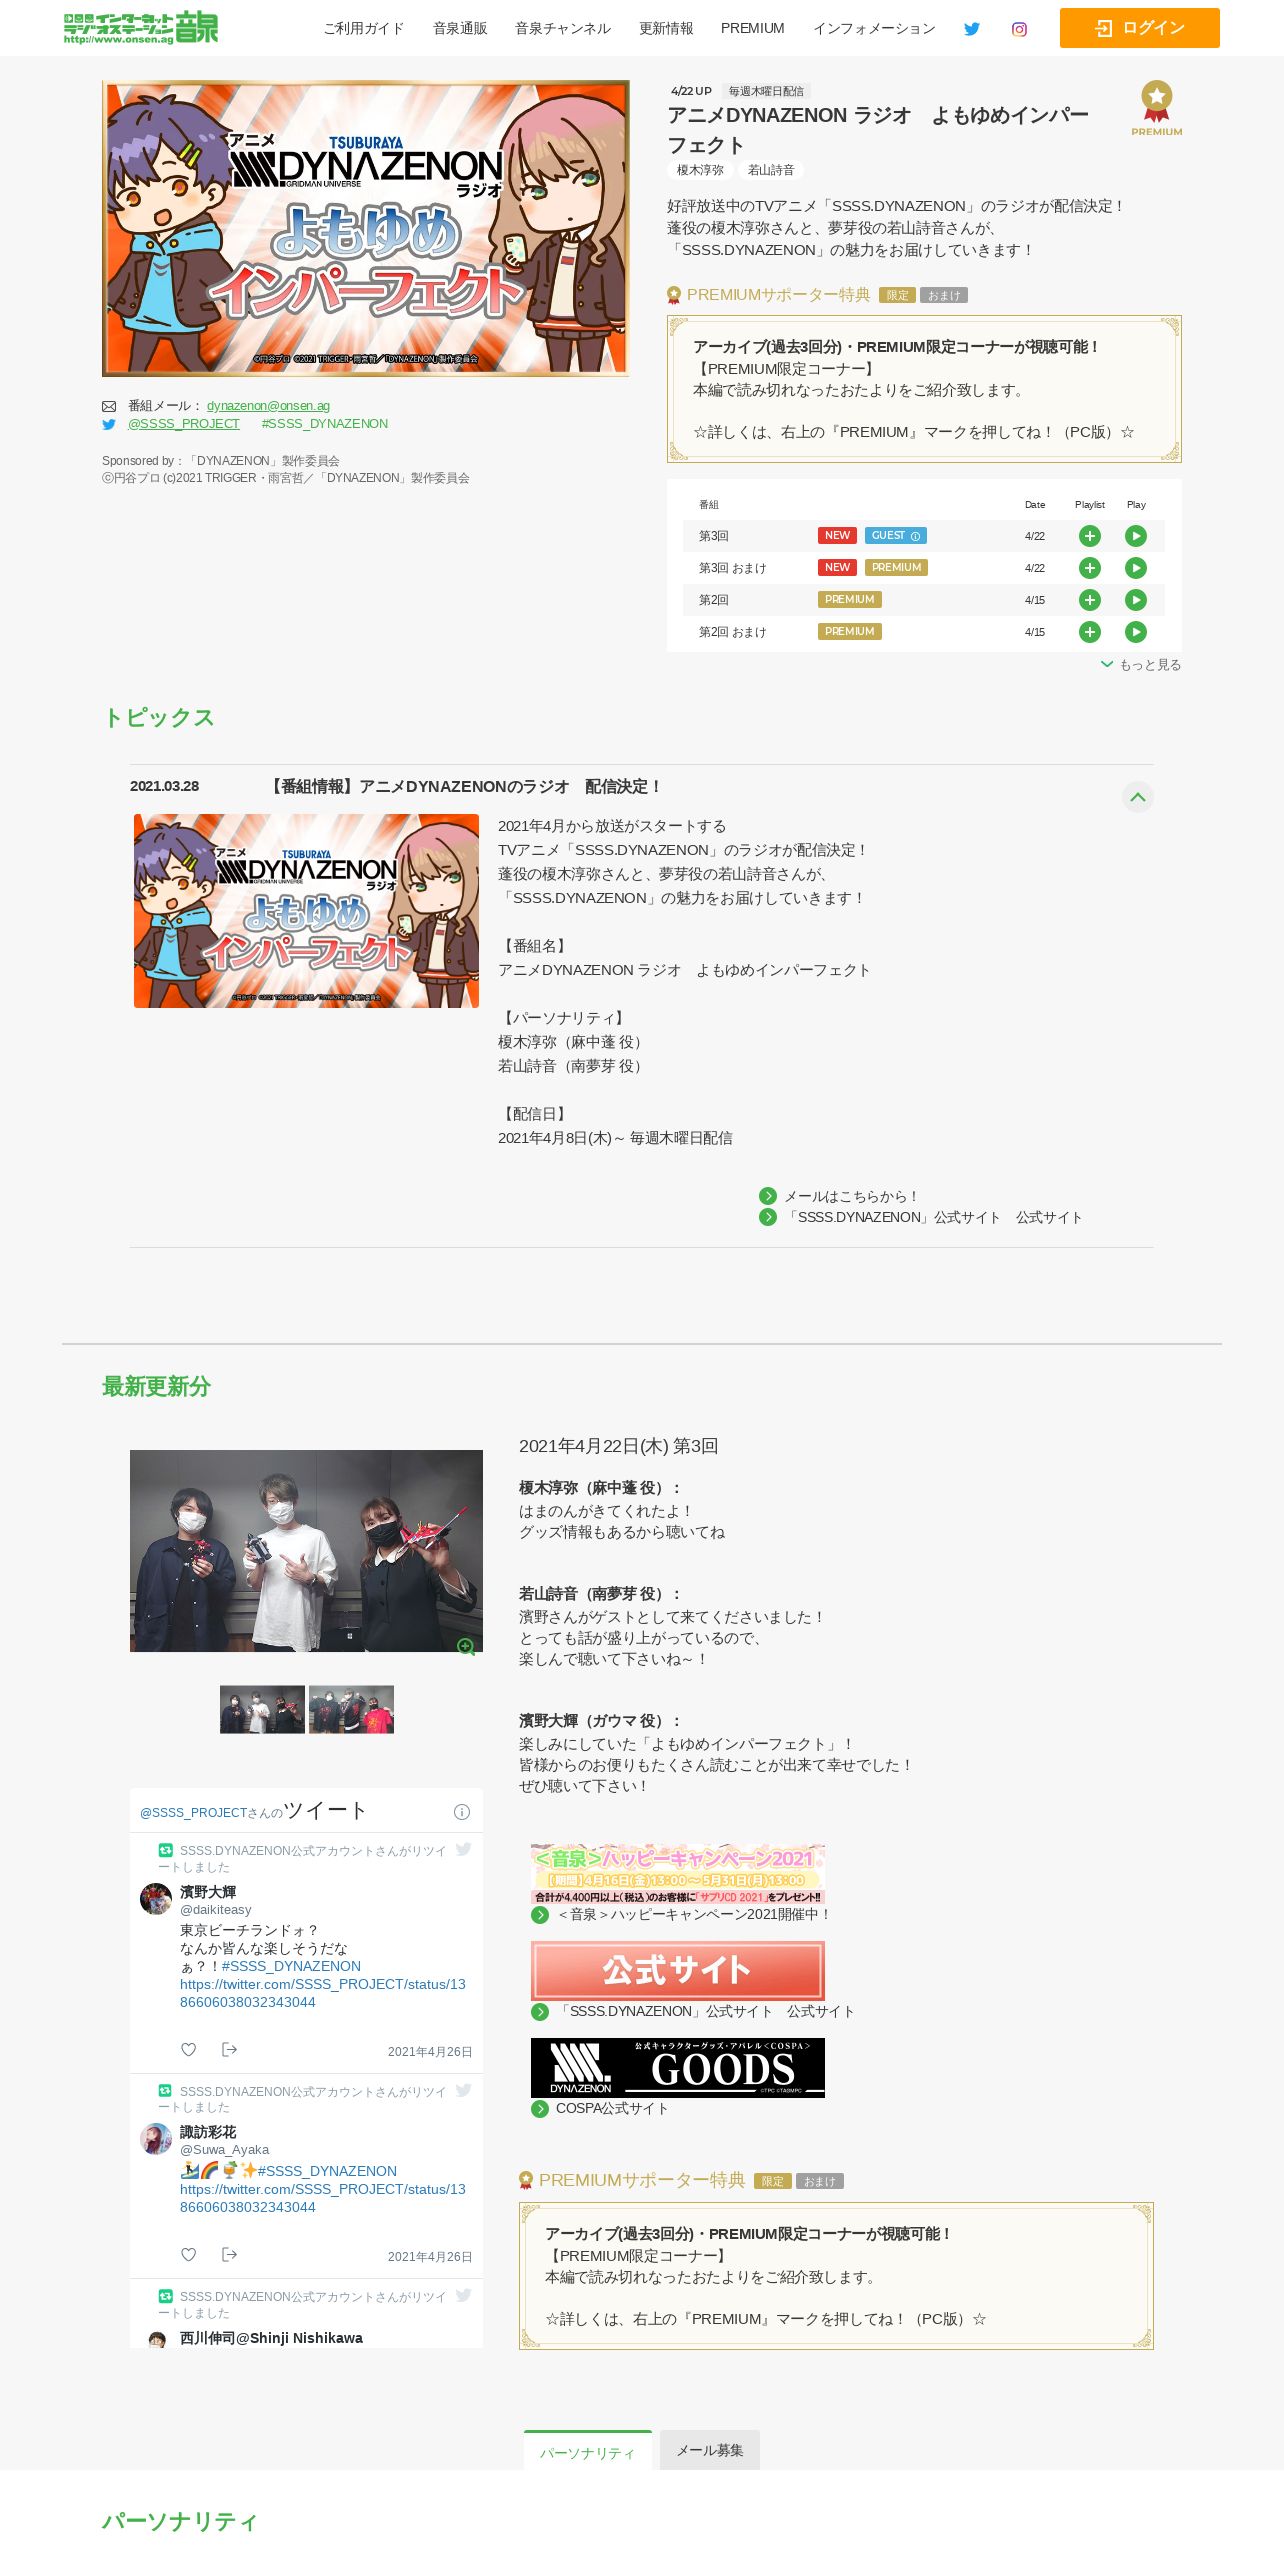1284x2568 pixels.
Task: Click the ログイン button
Action: (1140, 28)
